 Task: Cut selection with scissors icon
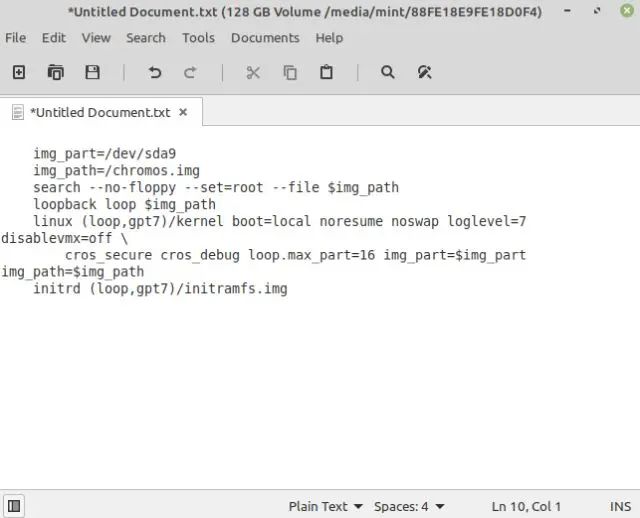click(253, 72)
